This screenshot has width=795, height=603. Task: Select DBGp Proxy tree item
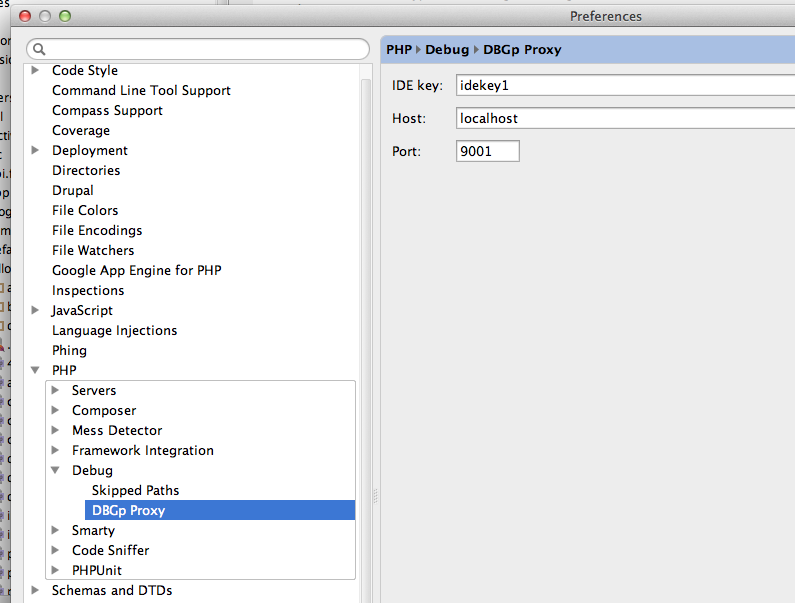[x=220, y=510]
